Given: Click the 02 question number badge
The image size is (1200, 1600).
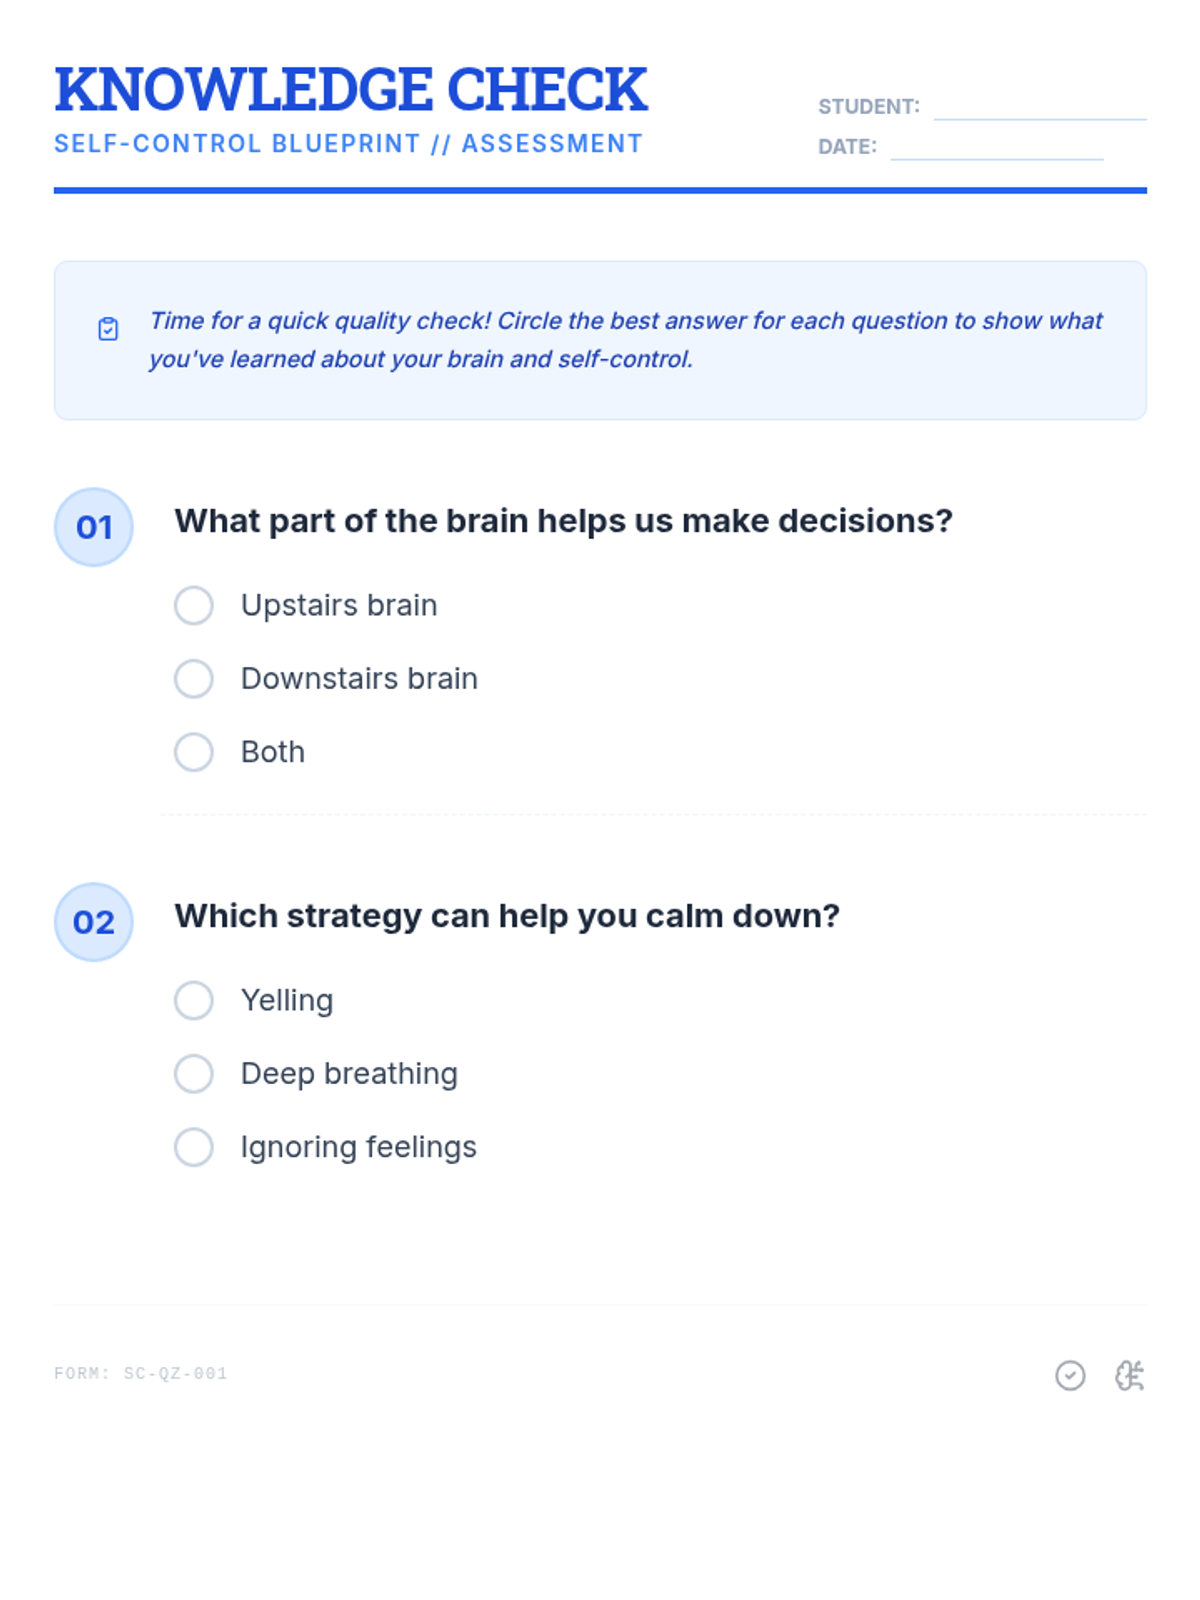Looking at the screenshot, I should [94, 922].
